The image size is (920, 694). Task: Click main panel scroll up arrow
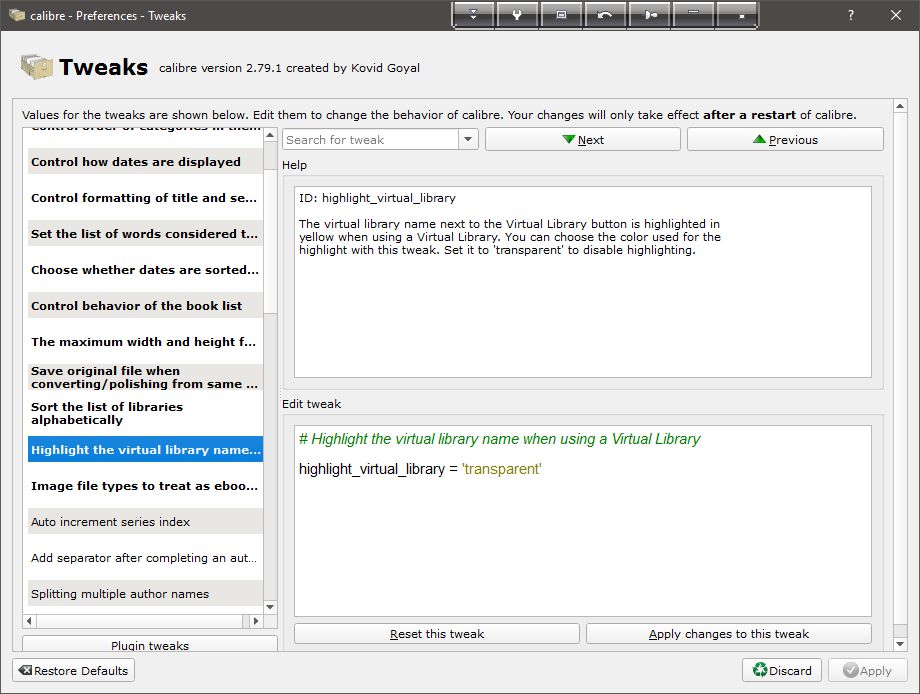point(899,106)
